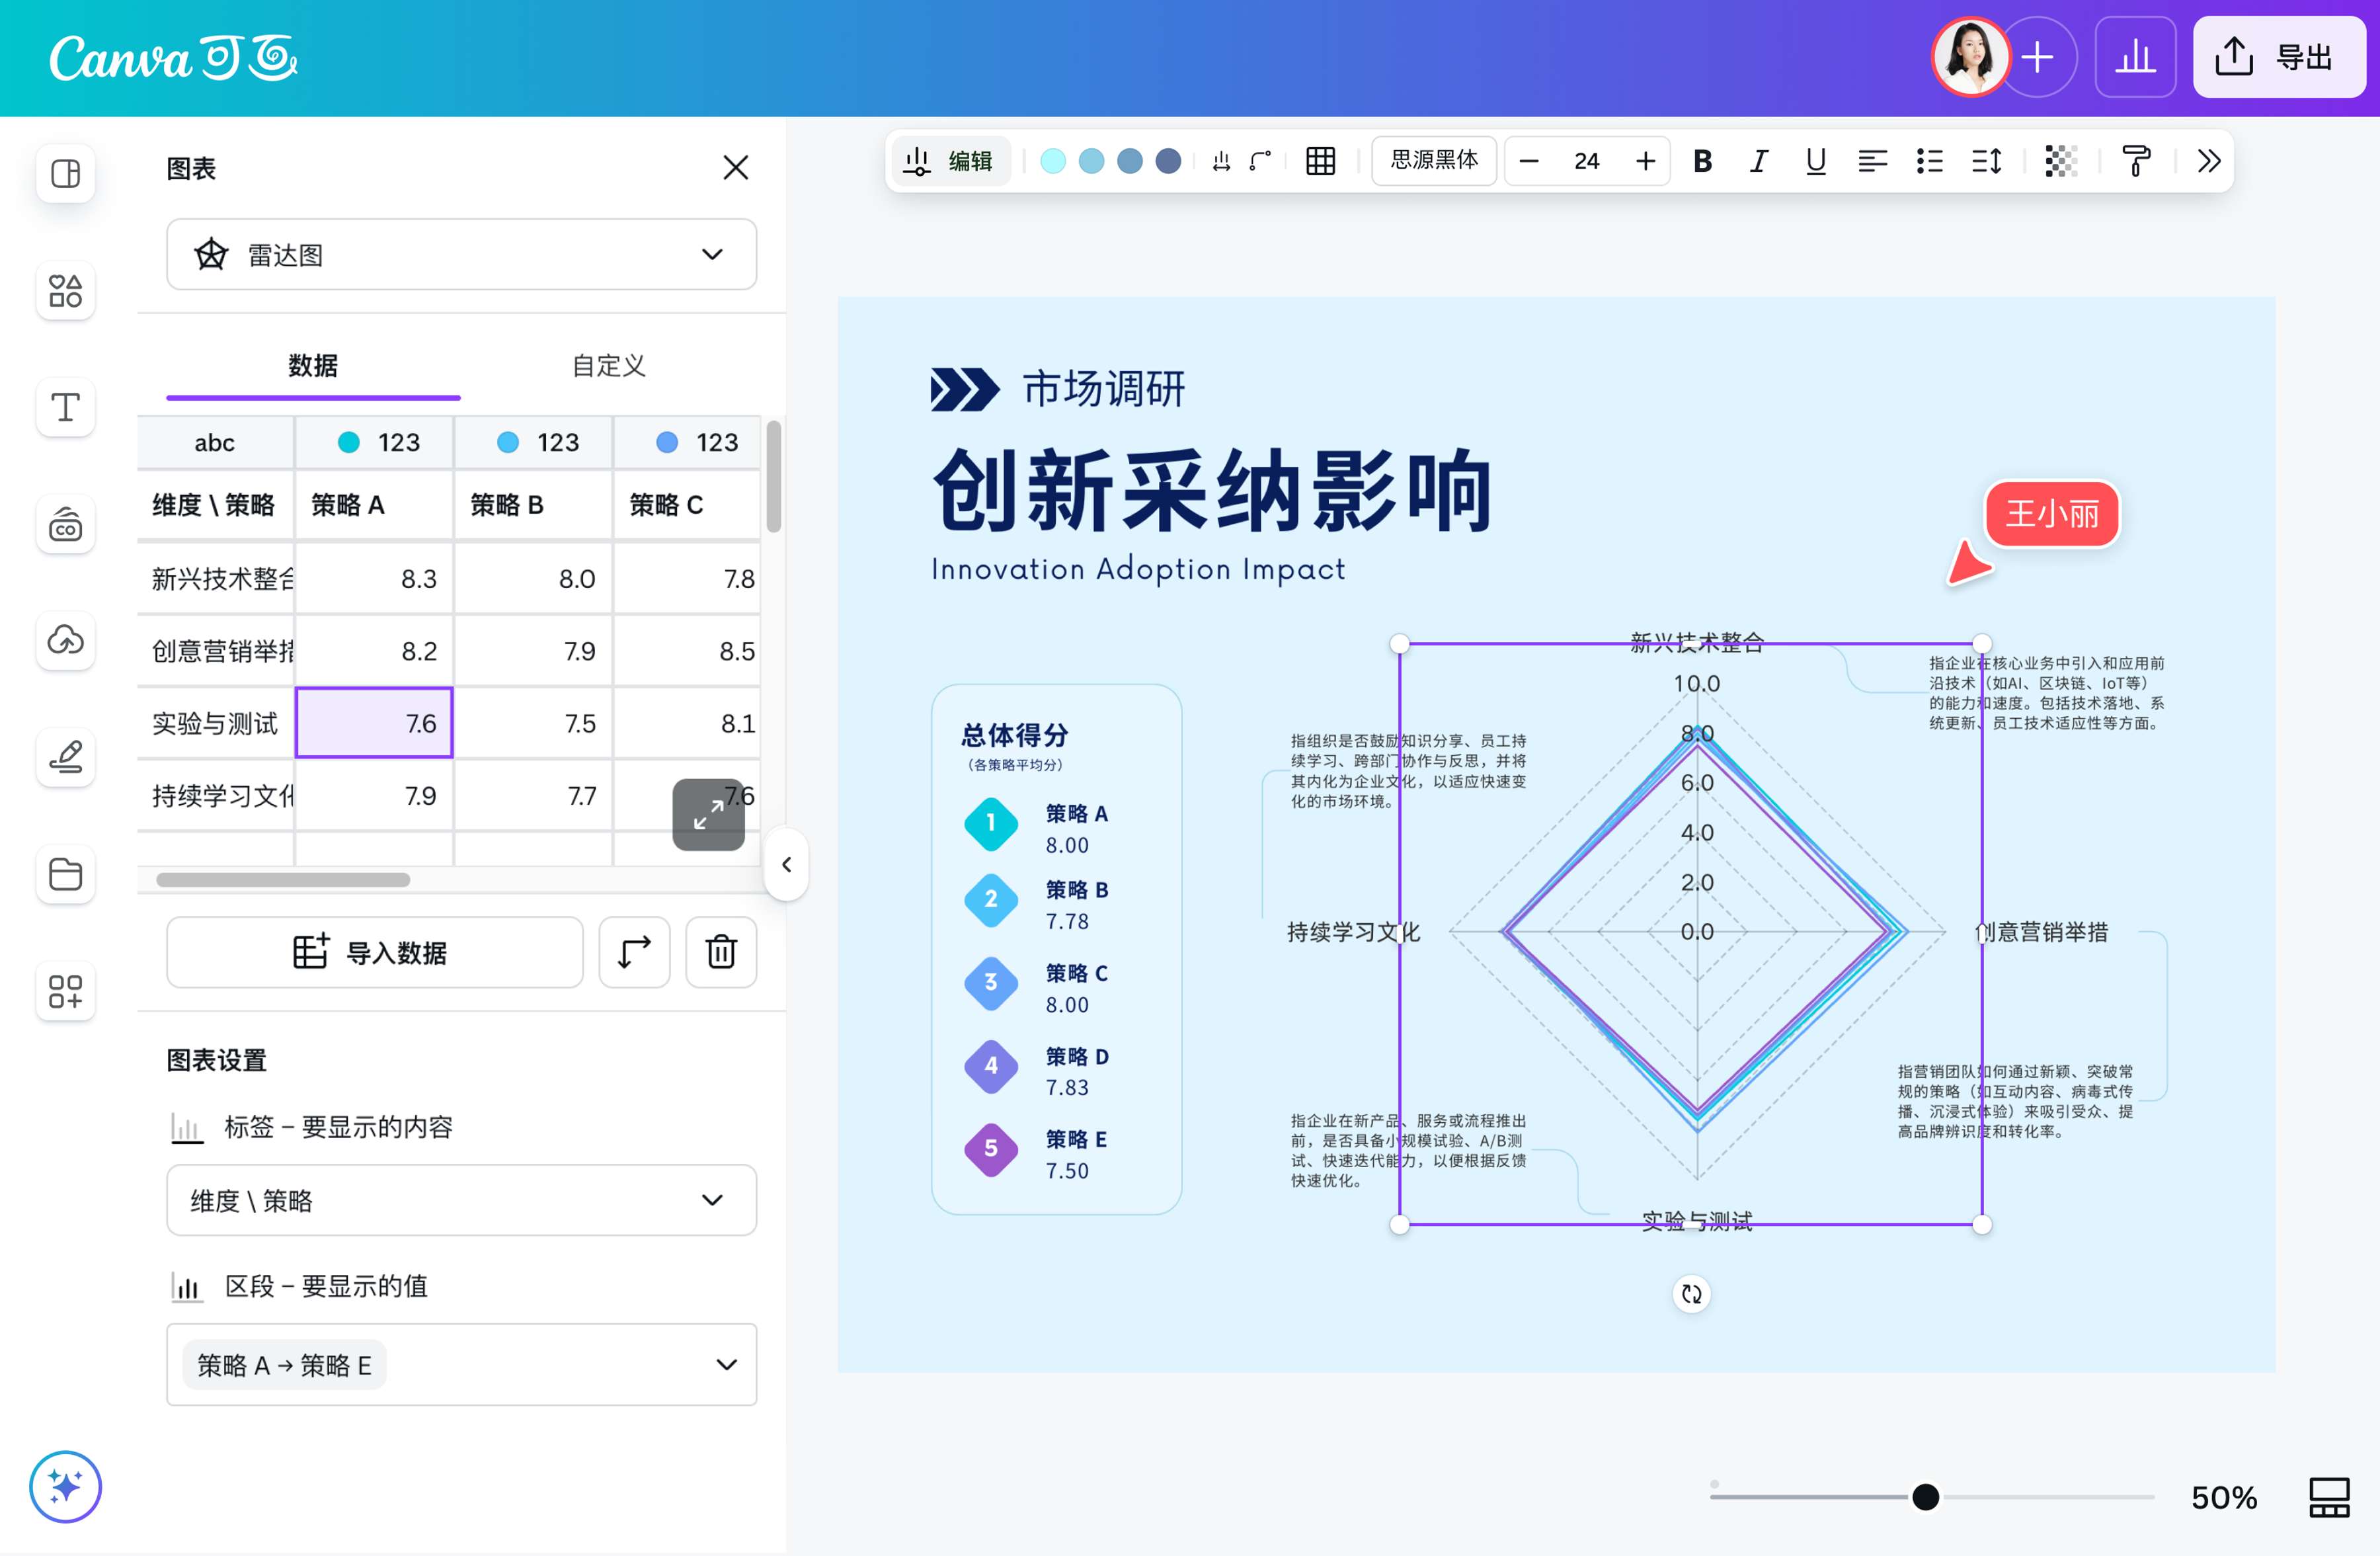
Task: Select the copy style paint roller
Action: pyautogui.click(x=2136, y=161)
